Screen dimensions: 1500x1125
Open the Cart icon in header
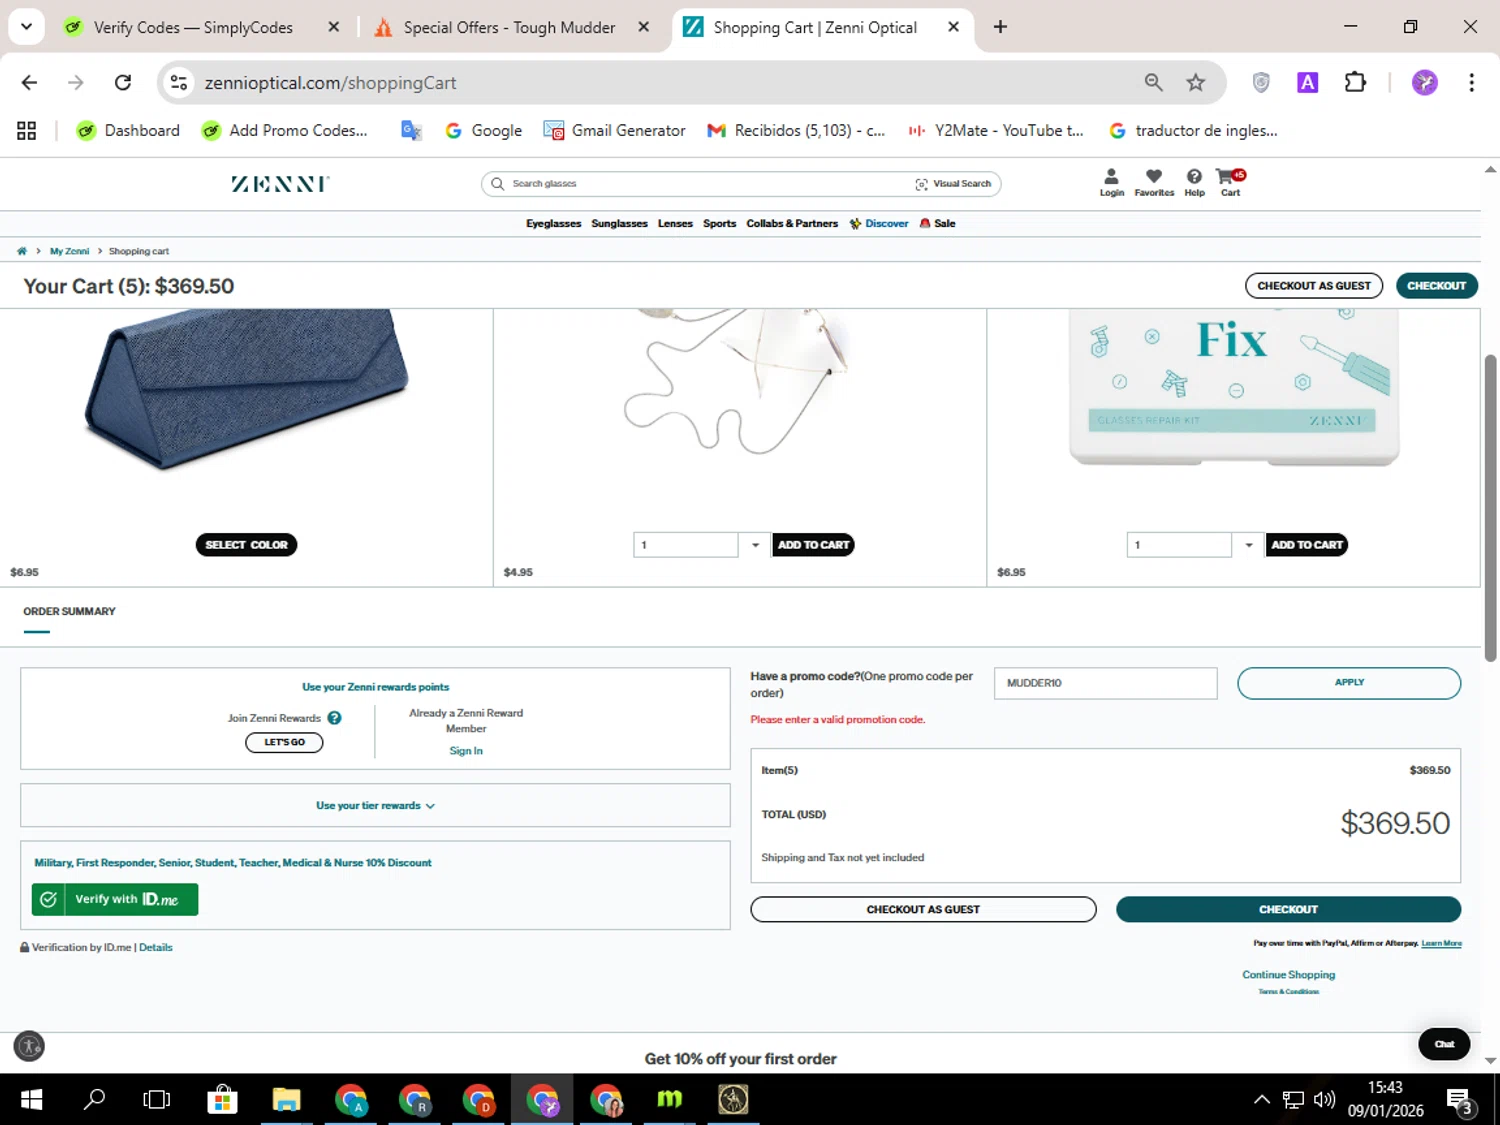(1230, 182)
